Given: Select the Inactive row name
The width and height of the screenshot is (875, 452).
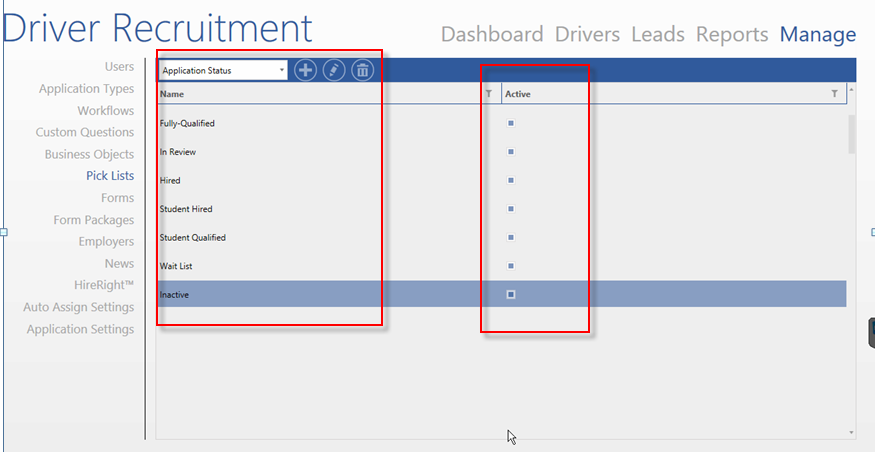Looking at the screenshot, I should (174, 295).
